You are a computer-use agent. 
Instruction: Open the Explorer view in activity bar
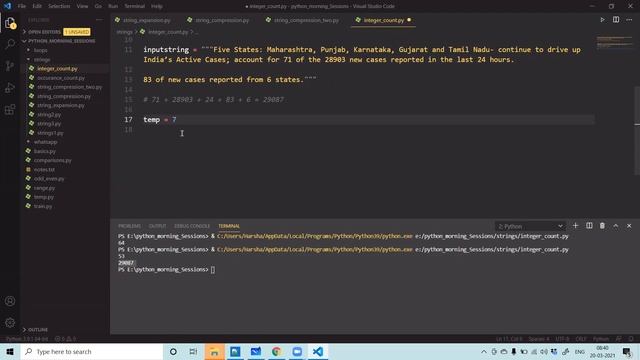10,23
